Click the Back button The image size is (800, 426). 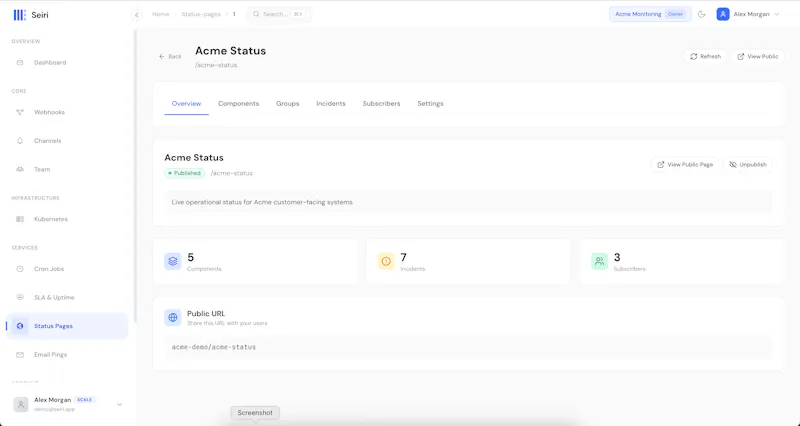pos(170,57)
